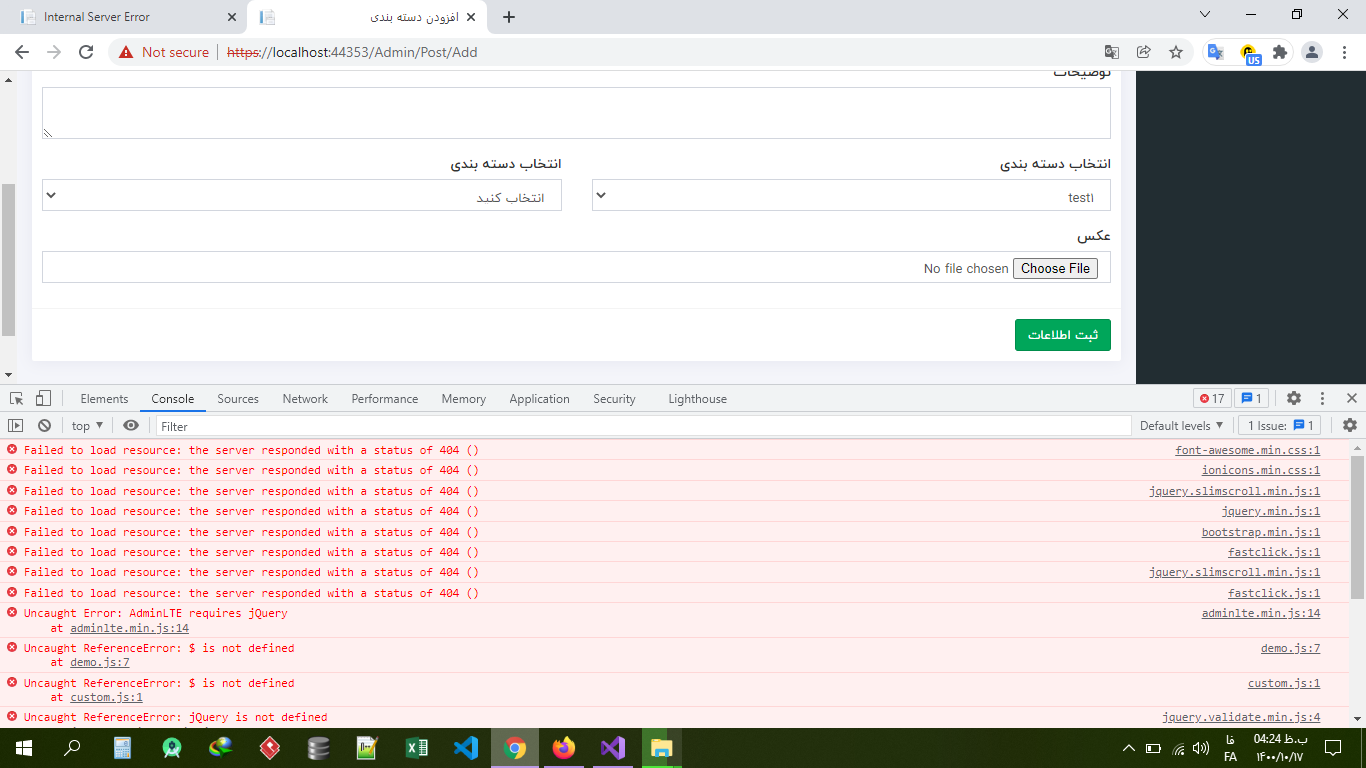The image size is (1366, 768).
Task: Switch to Firefox on the taskbar
Action: pos(564,748)
